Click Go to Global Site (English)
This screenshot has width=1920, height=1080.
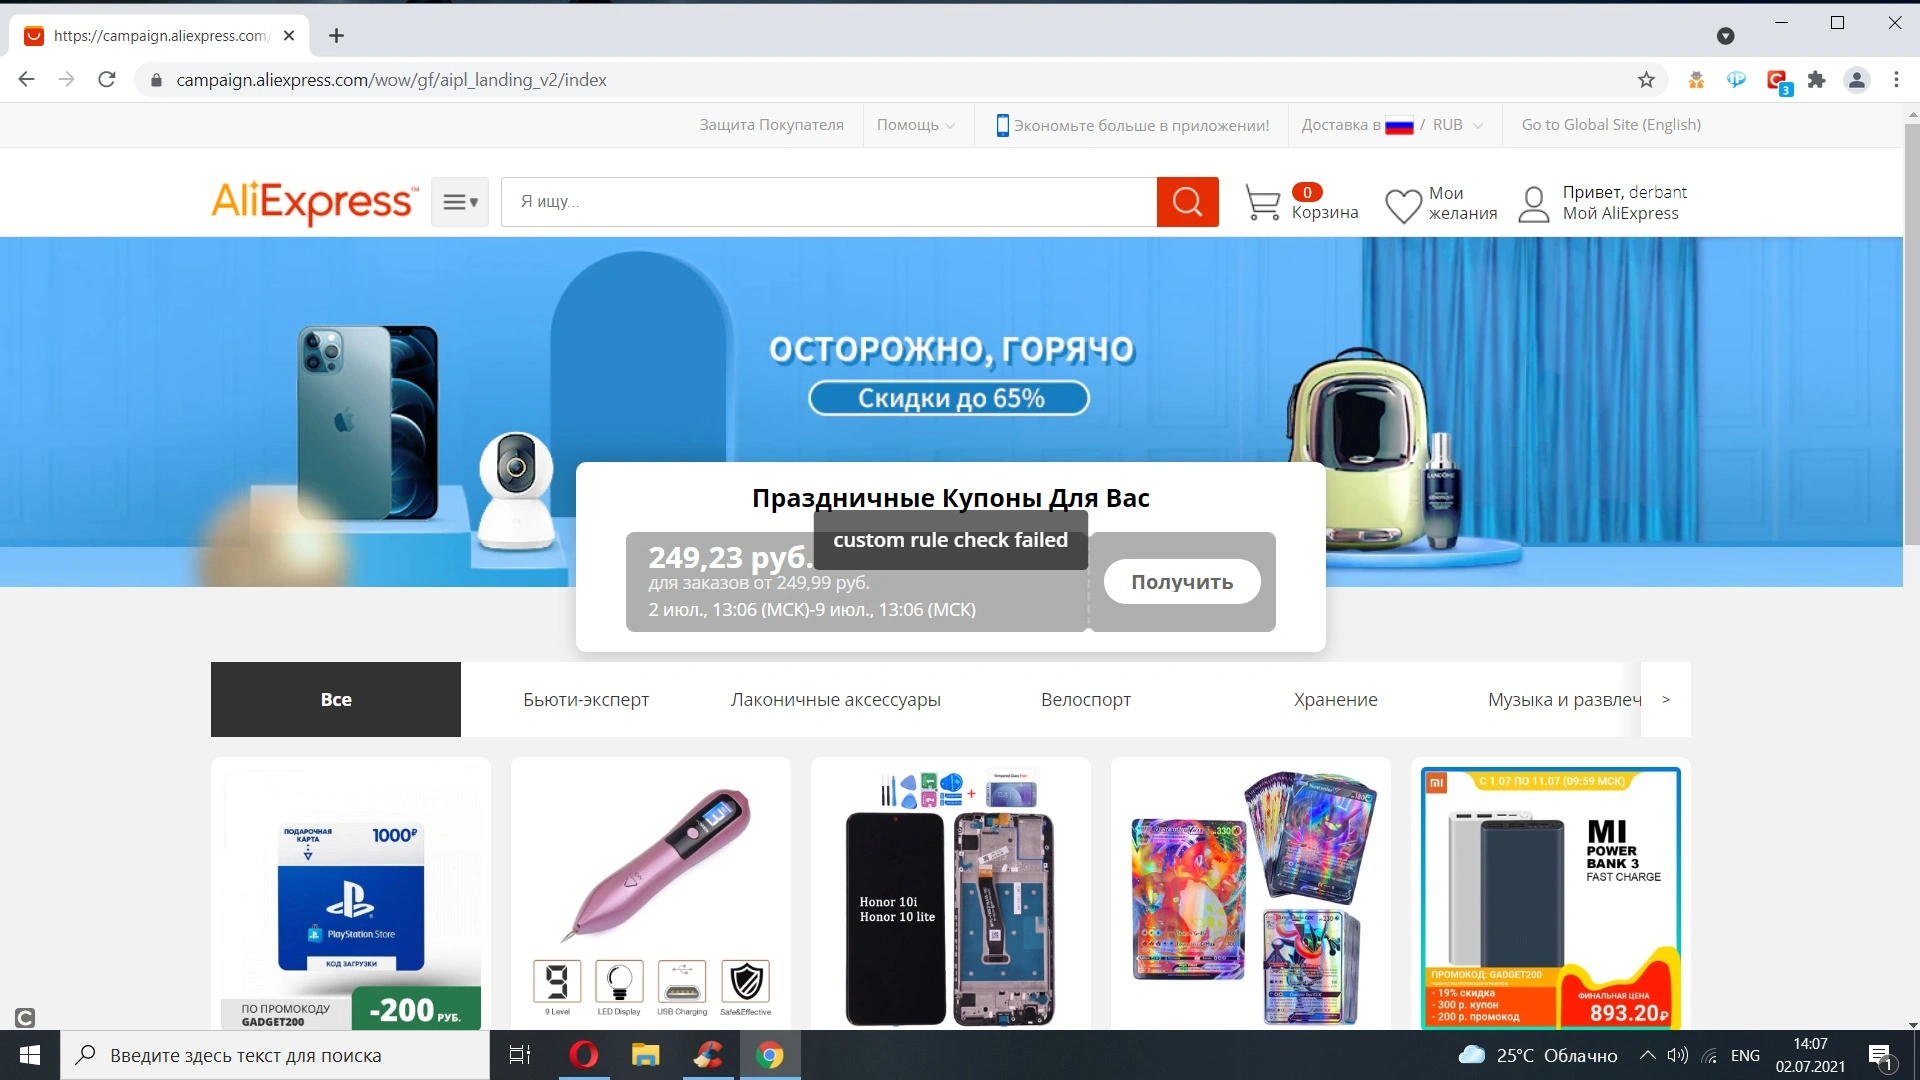click(x=1611, y=125)
